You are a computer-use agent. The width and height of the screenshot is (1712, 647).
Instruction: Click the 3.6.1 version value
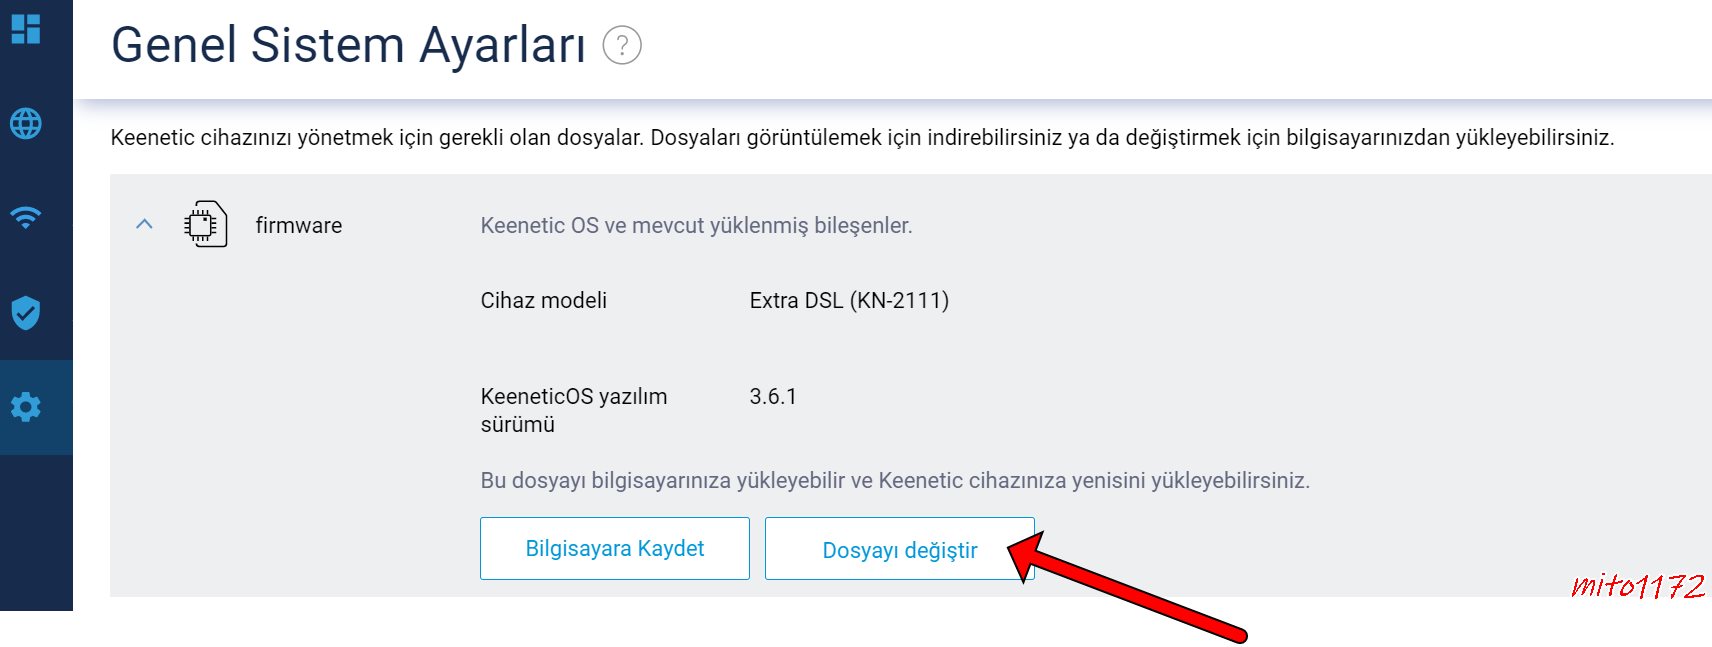(773, 396)
